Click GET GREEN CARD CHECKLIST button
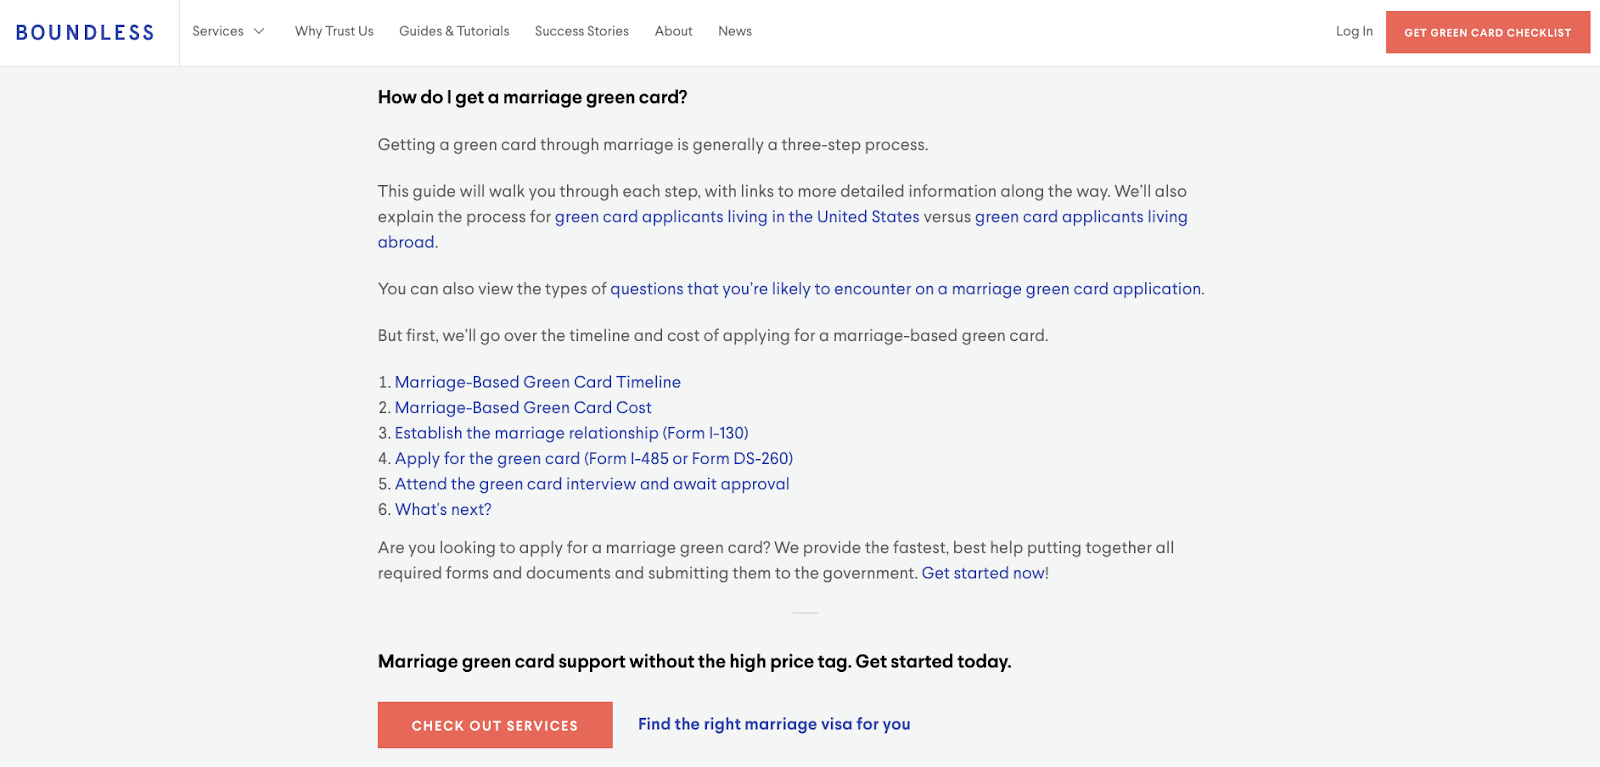The width and height of the screenshot is (1600, 767). tap(1488, 31)
